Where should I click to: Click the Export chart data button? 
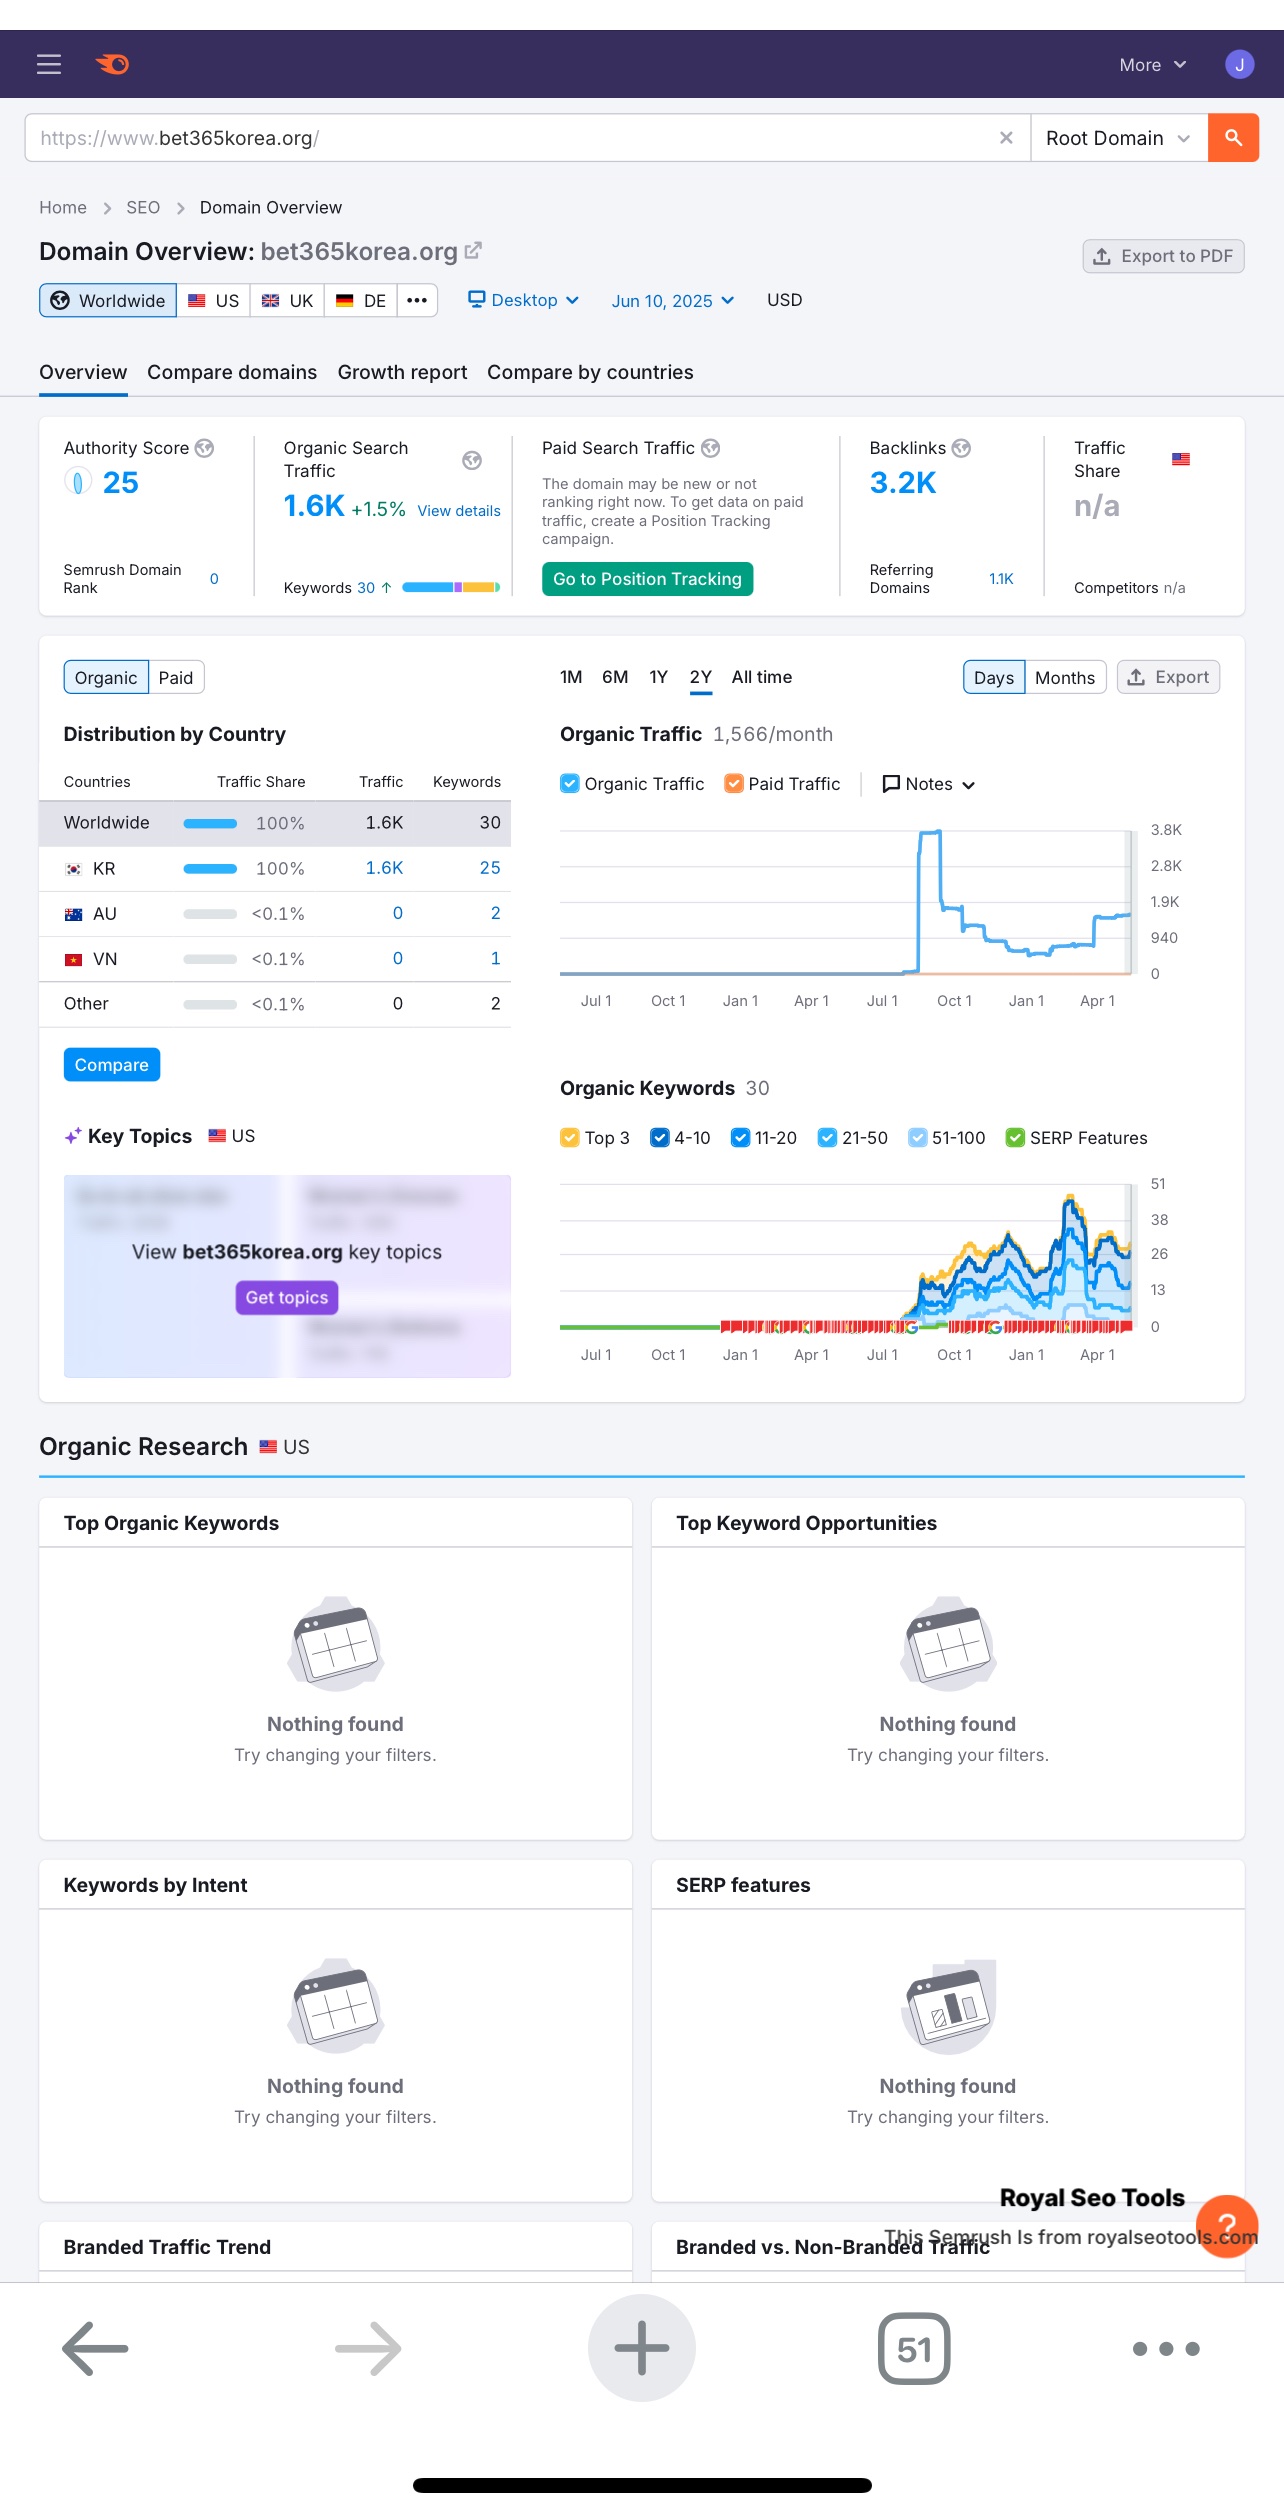tap(1168, 677)
